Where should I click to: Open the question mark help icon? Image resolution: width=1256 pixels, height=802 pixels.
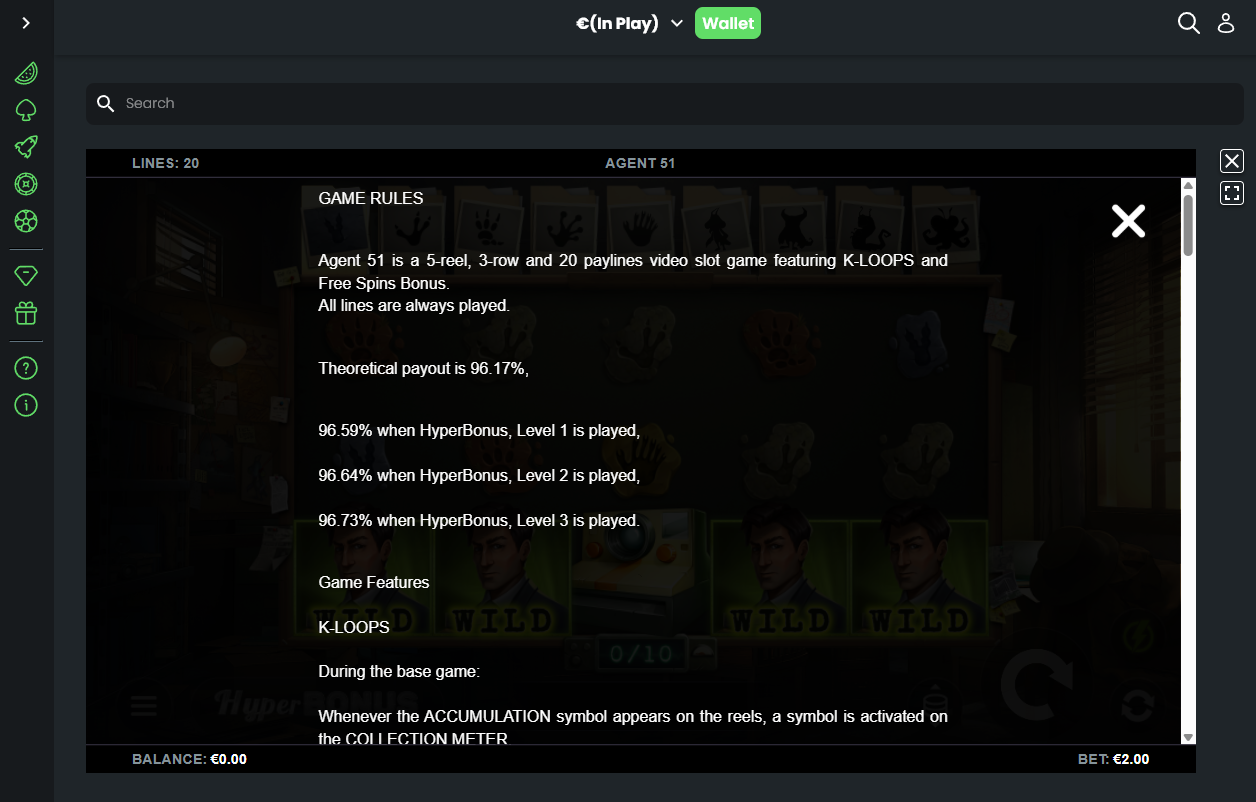coord(26,368)
